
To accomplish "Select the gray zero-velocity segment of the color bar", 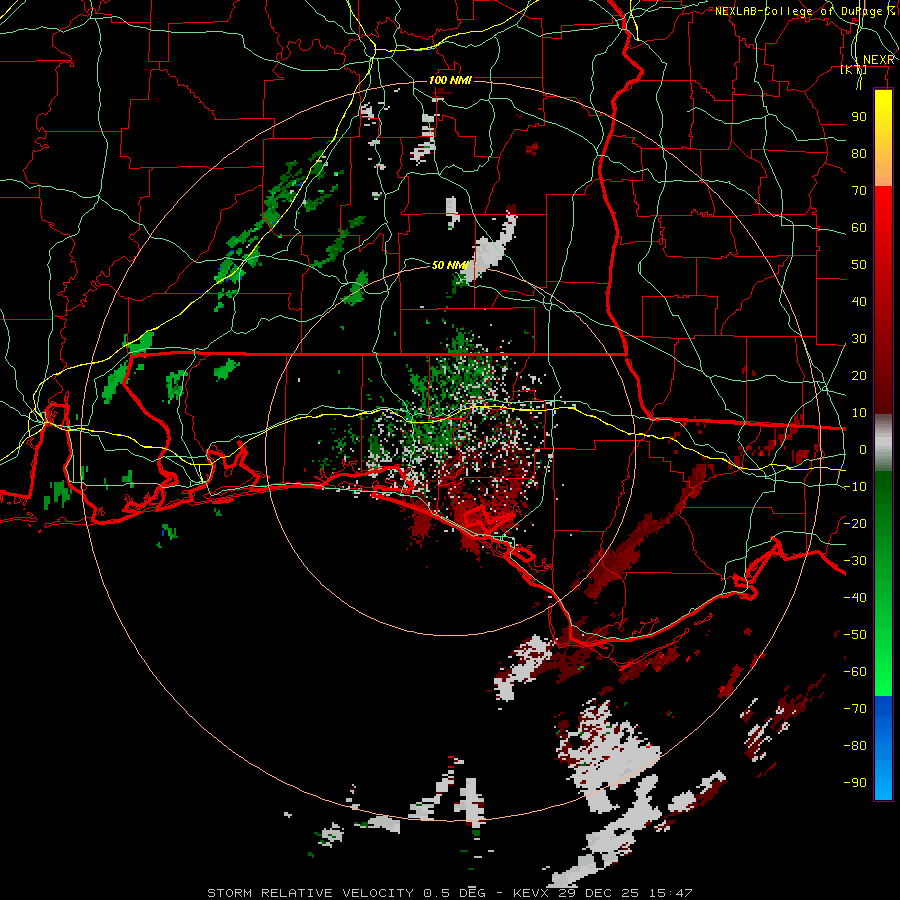I will coord(883,443).
